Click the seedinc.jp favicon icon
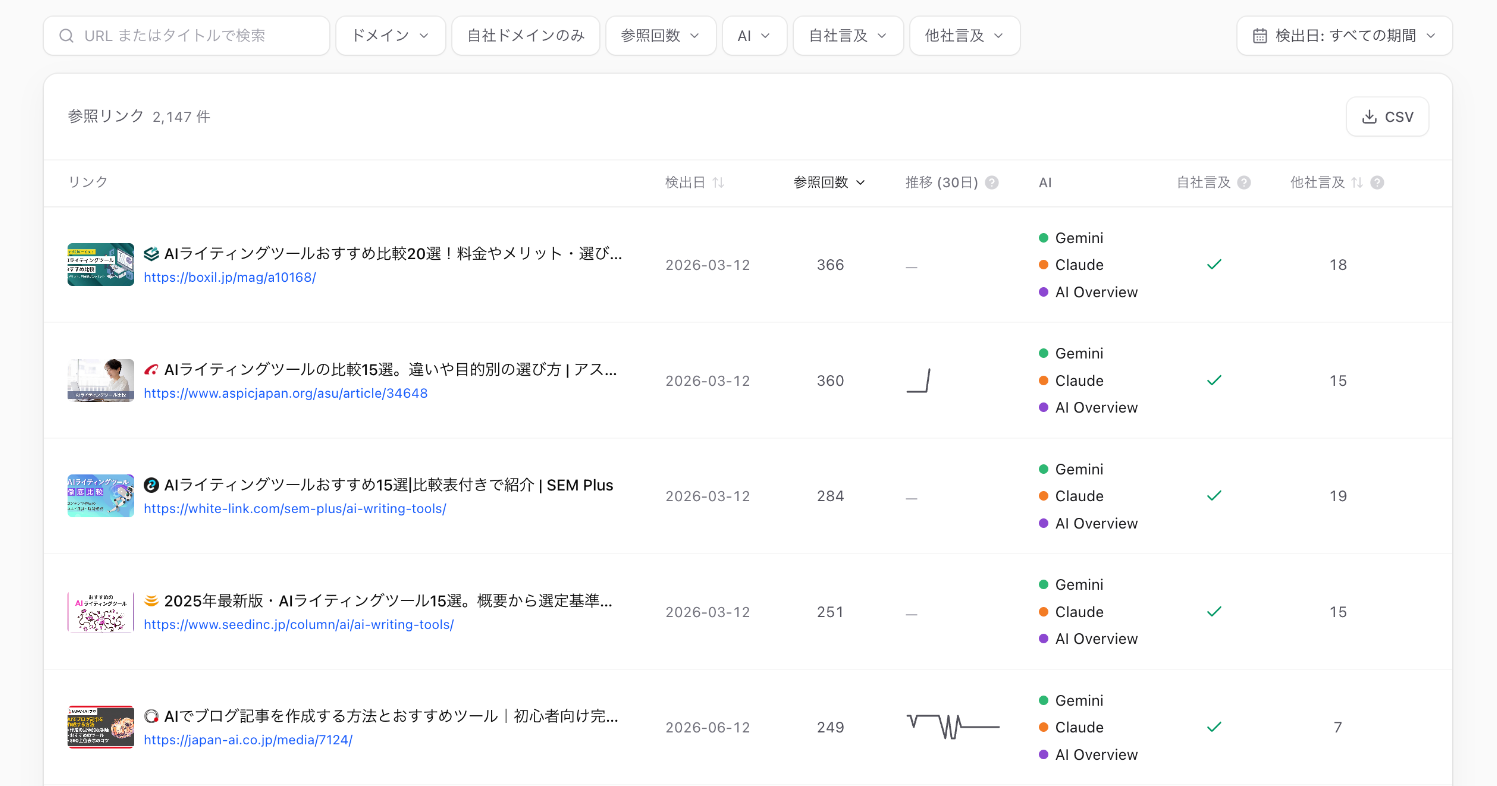The width and height of the screenshot is (1497, 786). click(x=152, y=601)
